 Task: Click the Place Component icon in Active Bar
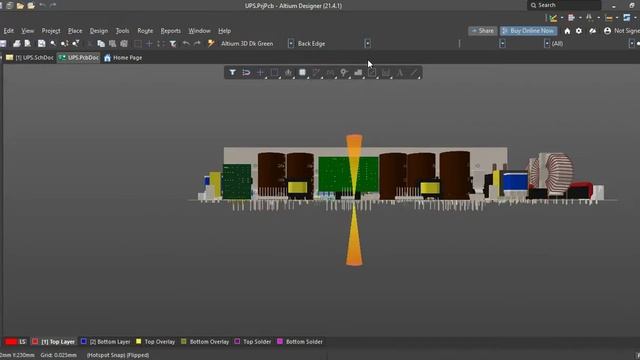pyautogui.click(x=302, y=73)
